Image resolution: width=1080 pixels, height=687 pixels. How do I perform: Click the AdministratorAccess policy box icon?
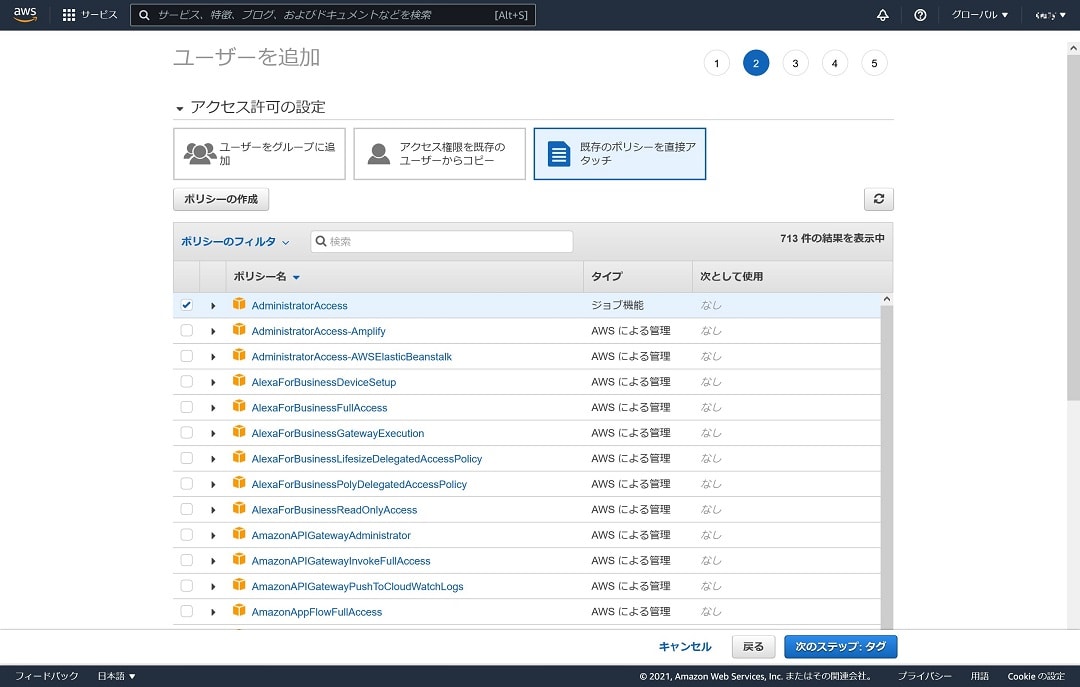(239, 304)
